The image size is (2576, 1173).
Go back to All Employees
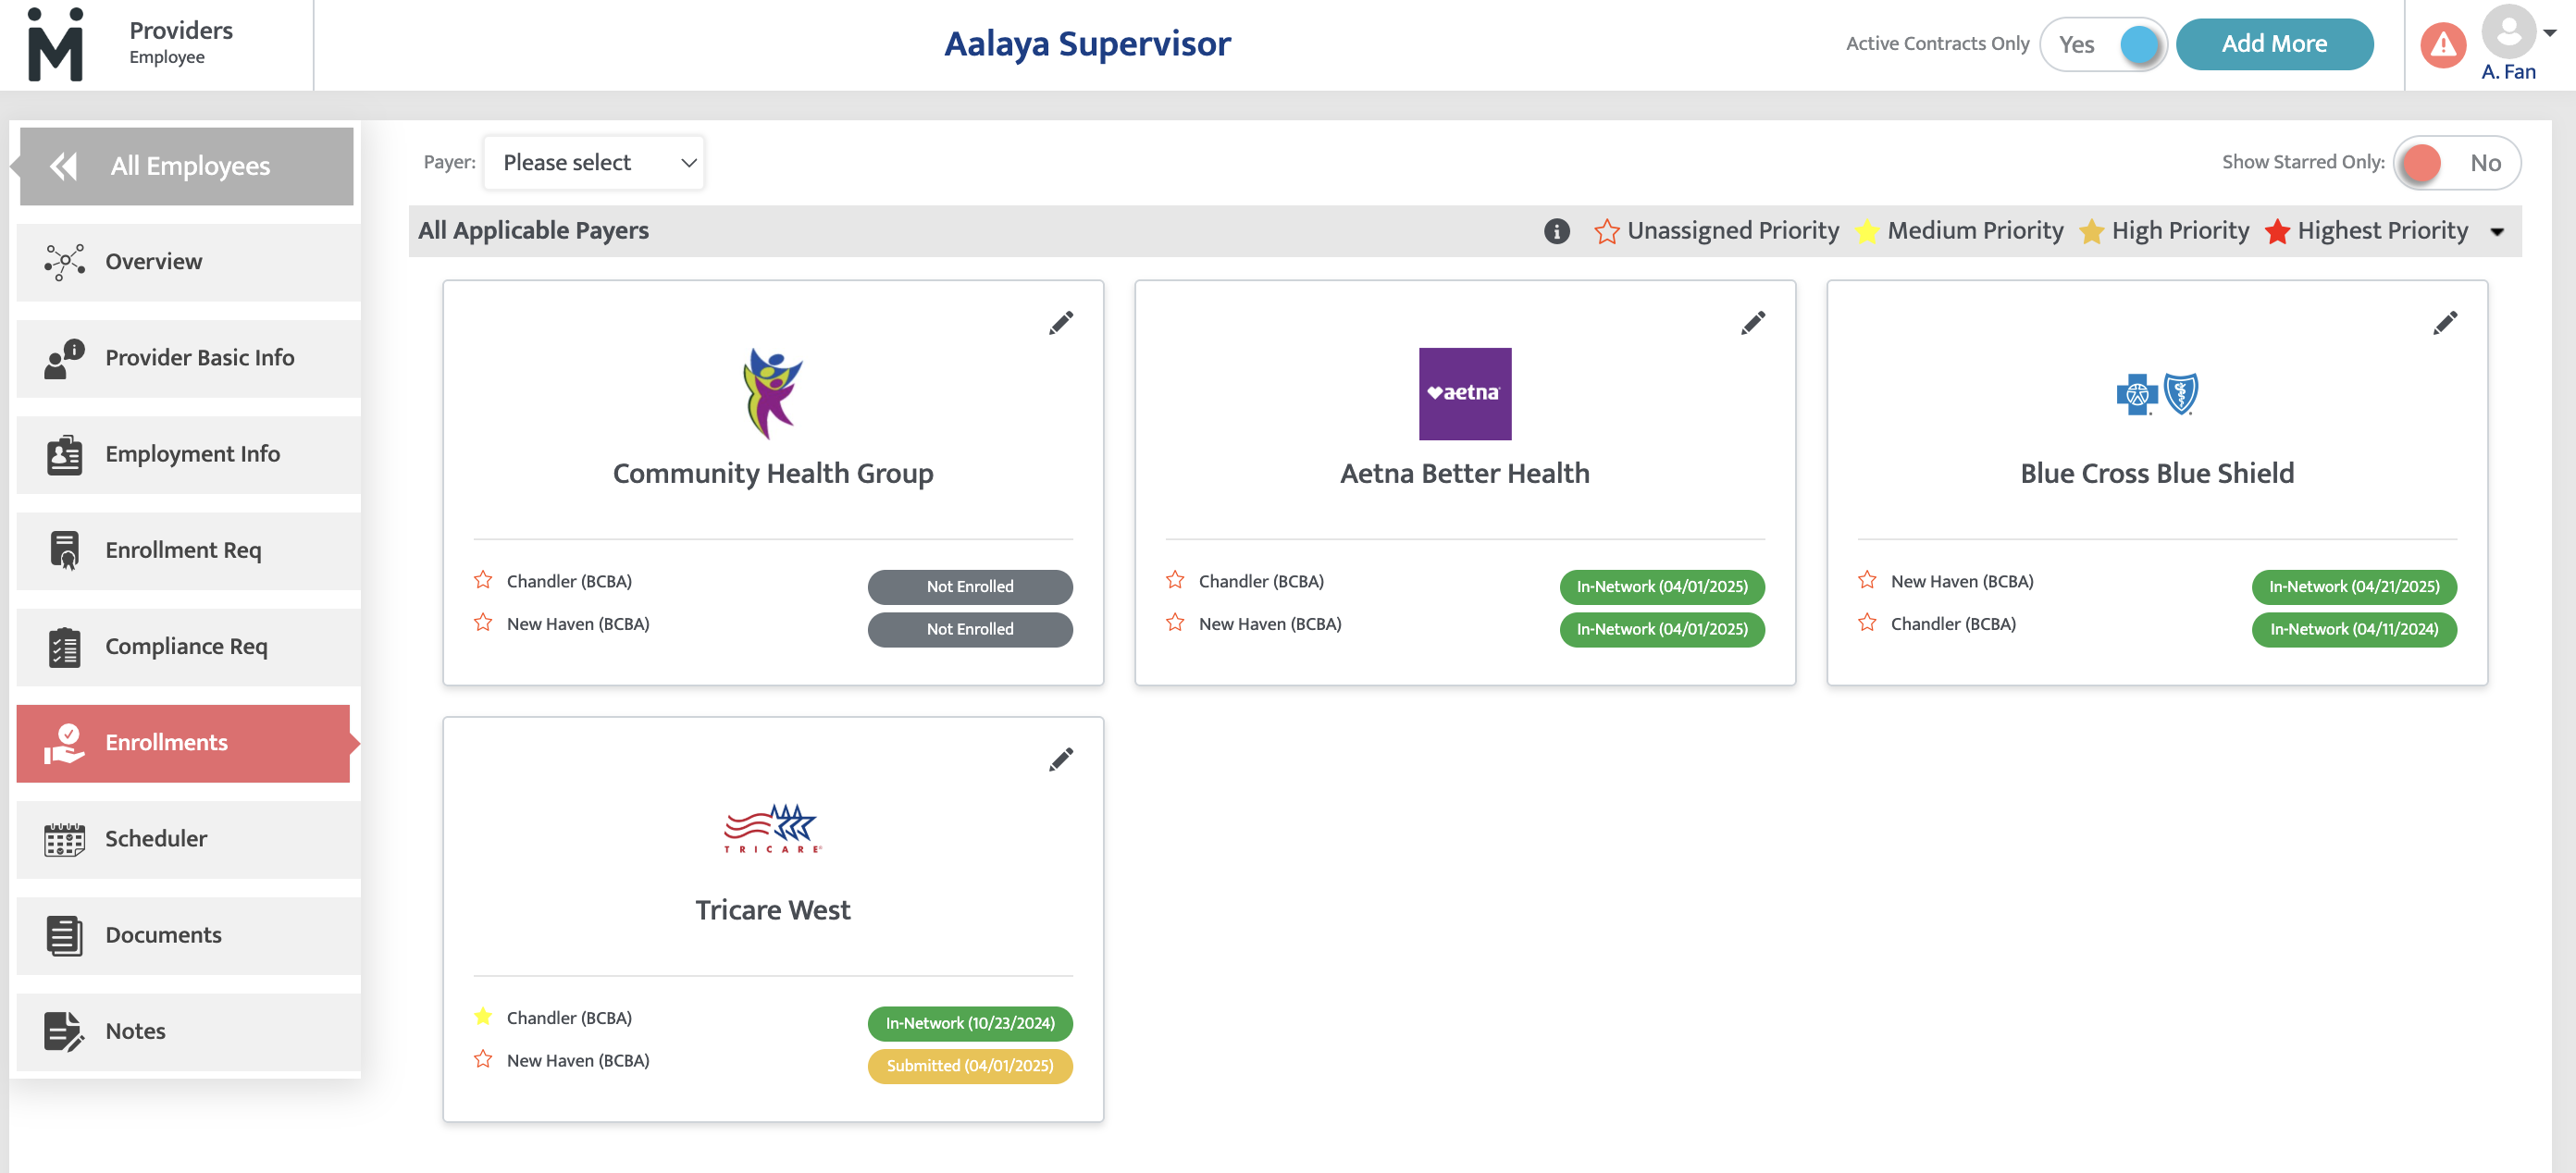click(x=186, y=166)
